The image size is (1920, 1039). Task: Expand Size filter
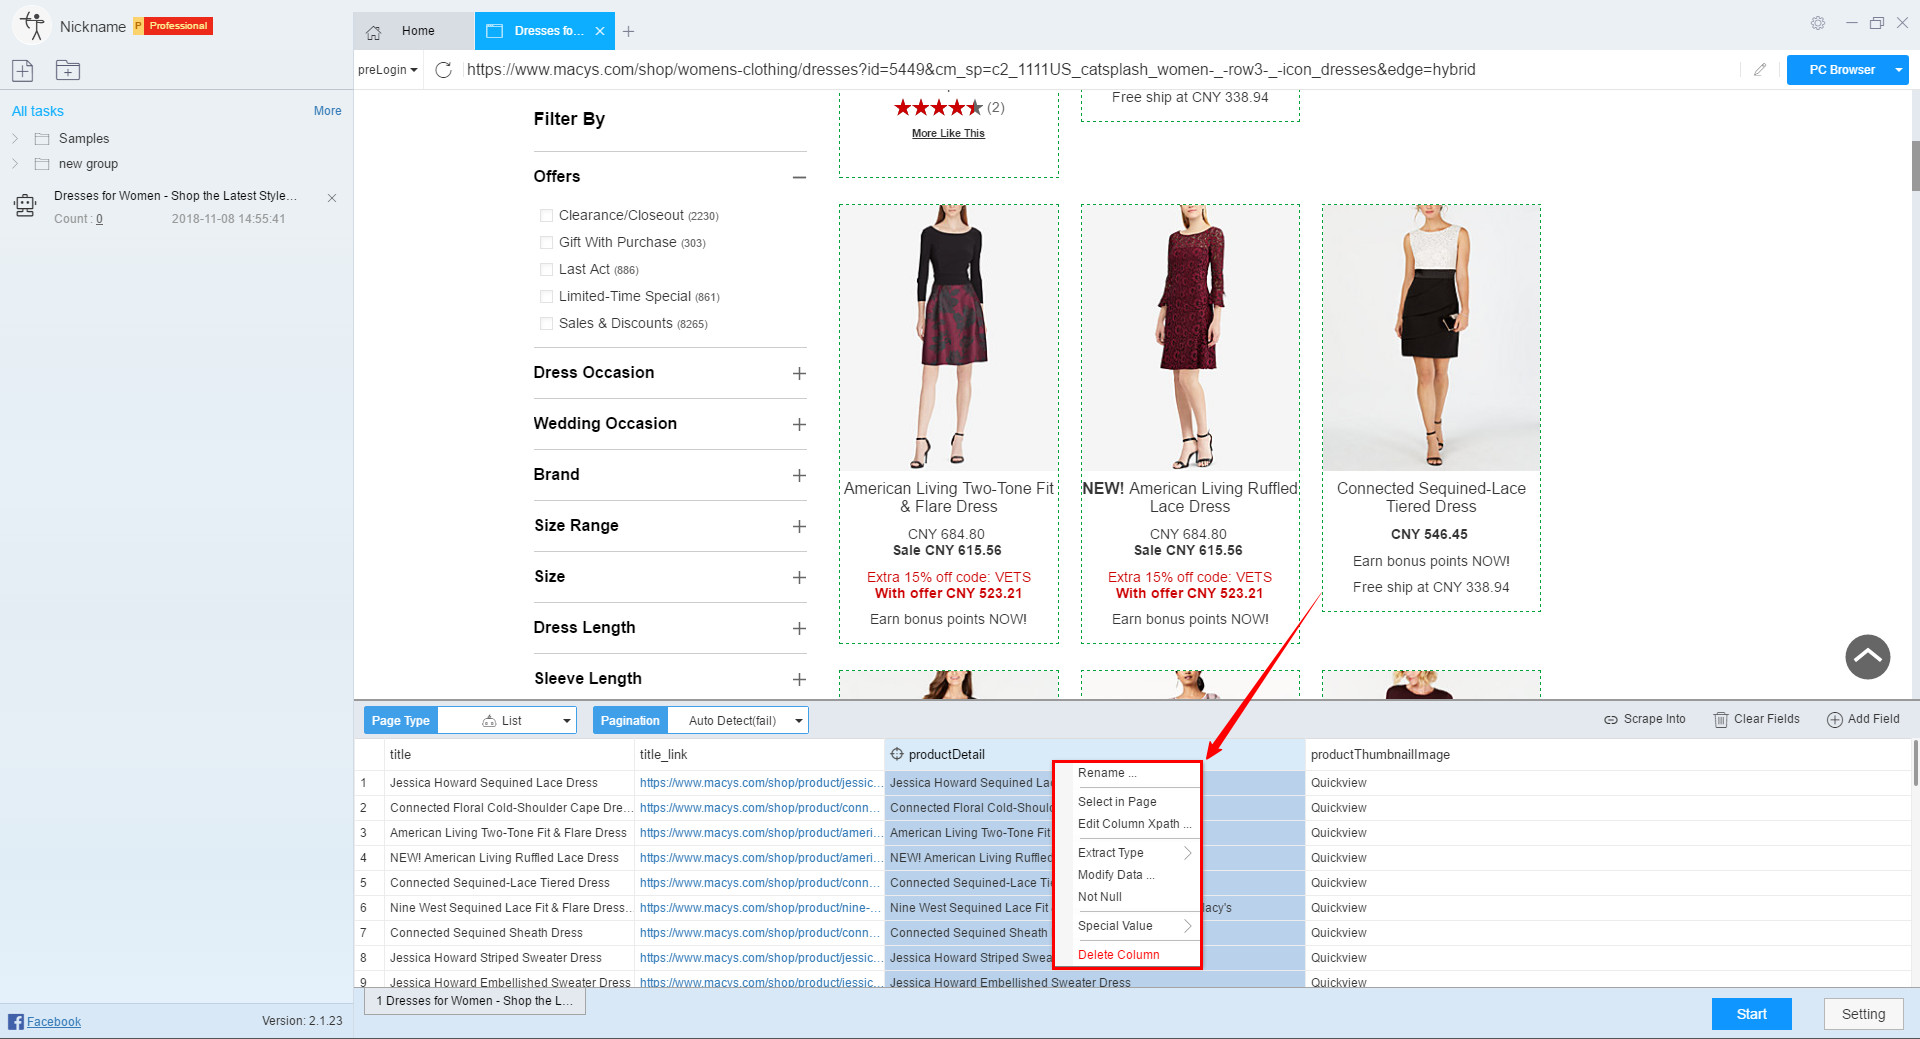tap(799, 577)
